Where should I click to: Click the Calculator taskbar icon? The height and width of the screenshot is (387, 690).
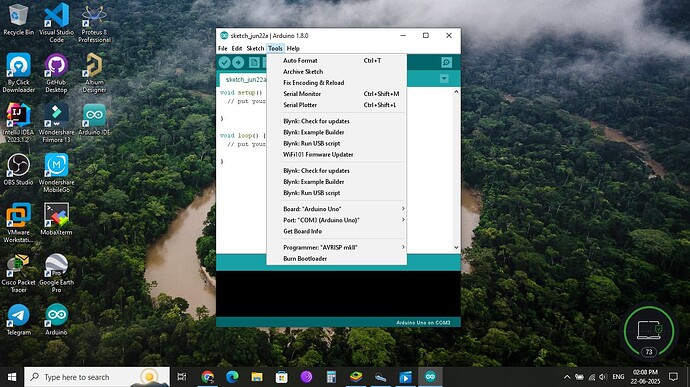click(331, 377)
